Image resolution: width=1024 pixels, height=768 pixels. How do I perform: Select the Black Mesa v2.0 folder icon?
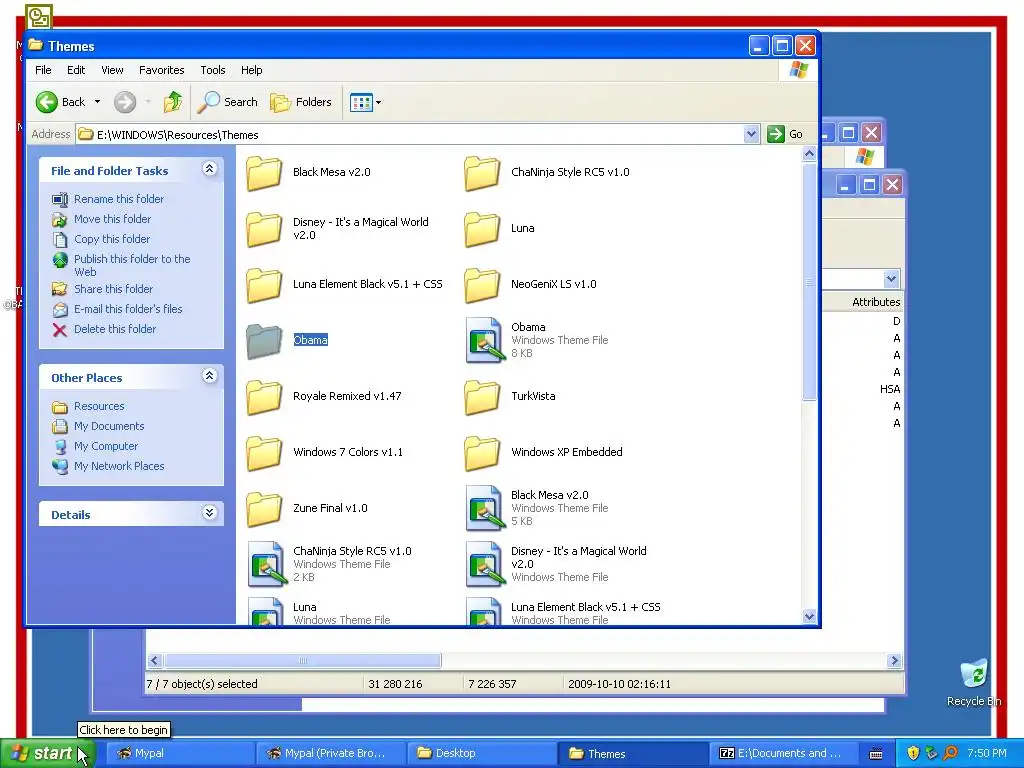(264, 173)
